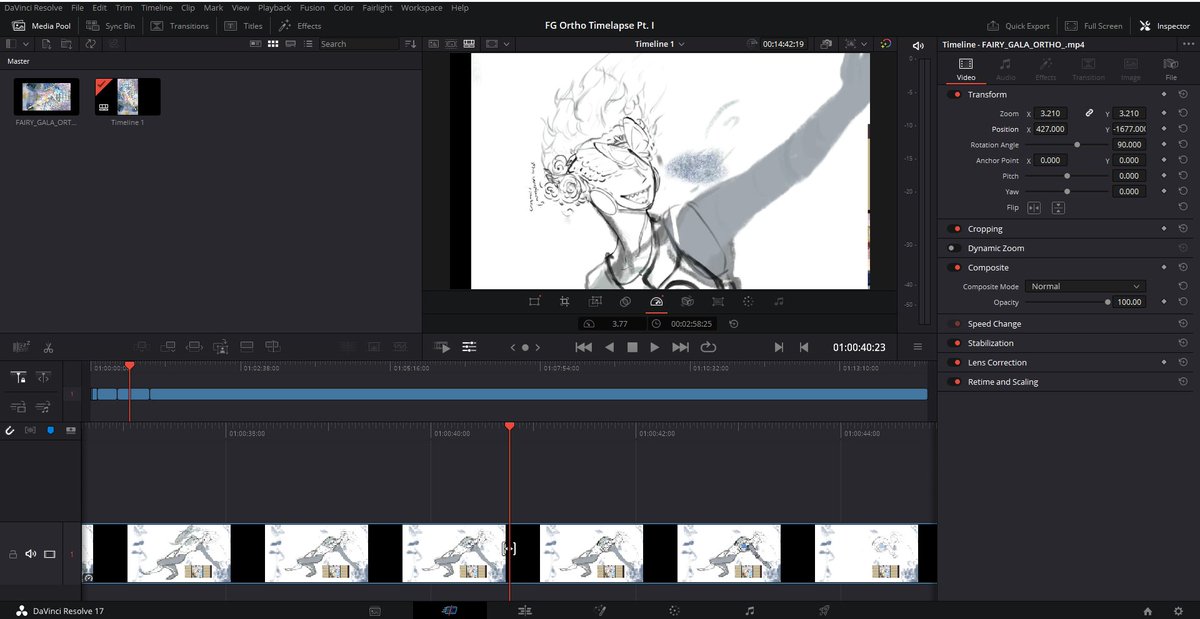This screenshot has width=1200, height=619.
Task: Disable the Composite section toggle
Action: pyautogui.click(x=954, y=267)
